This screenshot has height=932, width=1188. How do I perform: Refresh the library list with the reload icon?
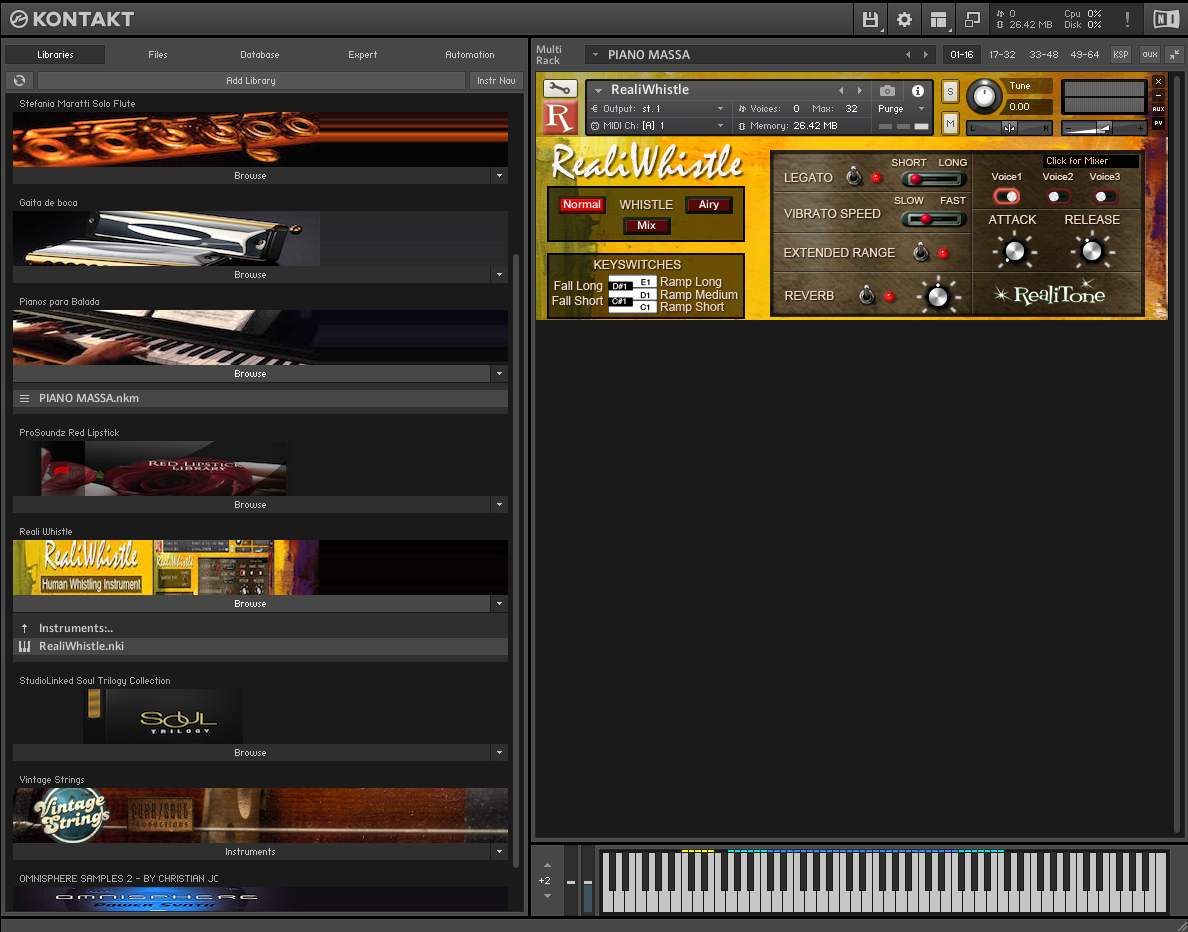pos(20,80)
